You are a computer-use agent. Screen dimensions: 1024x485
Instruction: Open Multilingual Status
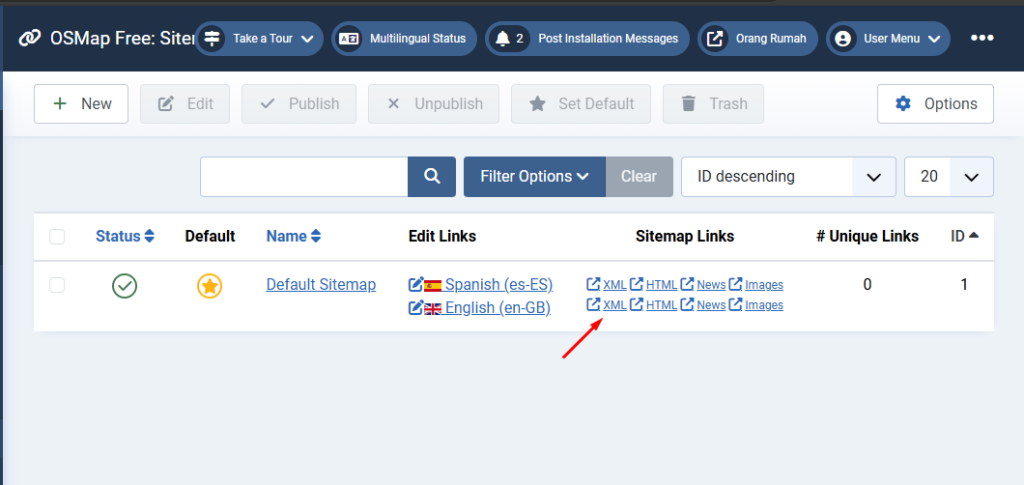(404, 39)
